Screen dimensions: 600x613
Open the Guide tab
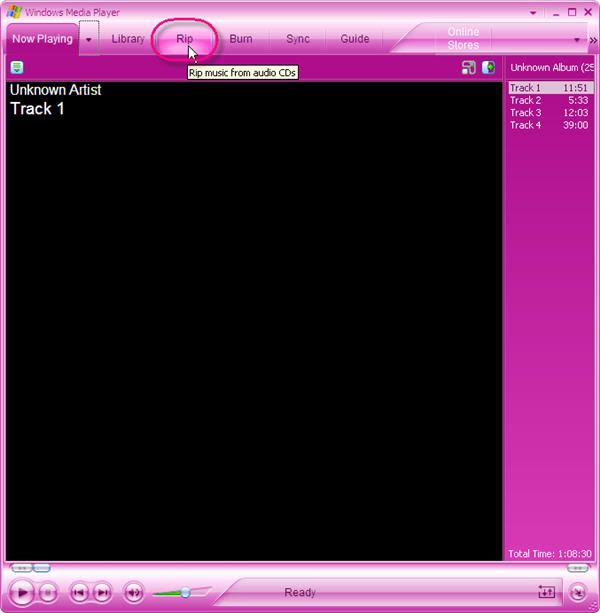point(355,39)
